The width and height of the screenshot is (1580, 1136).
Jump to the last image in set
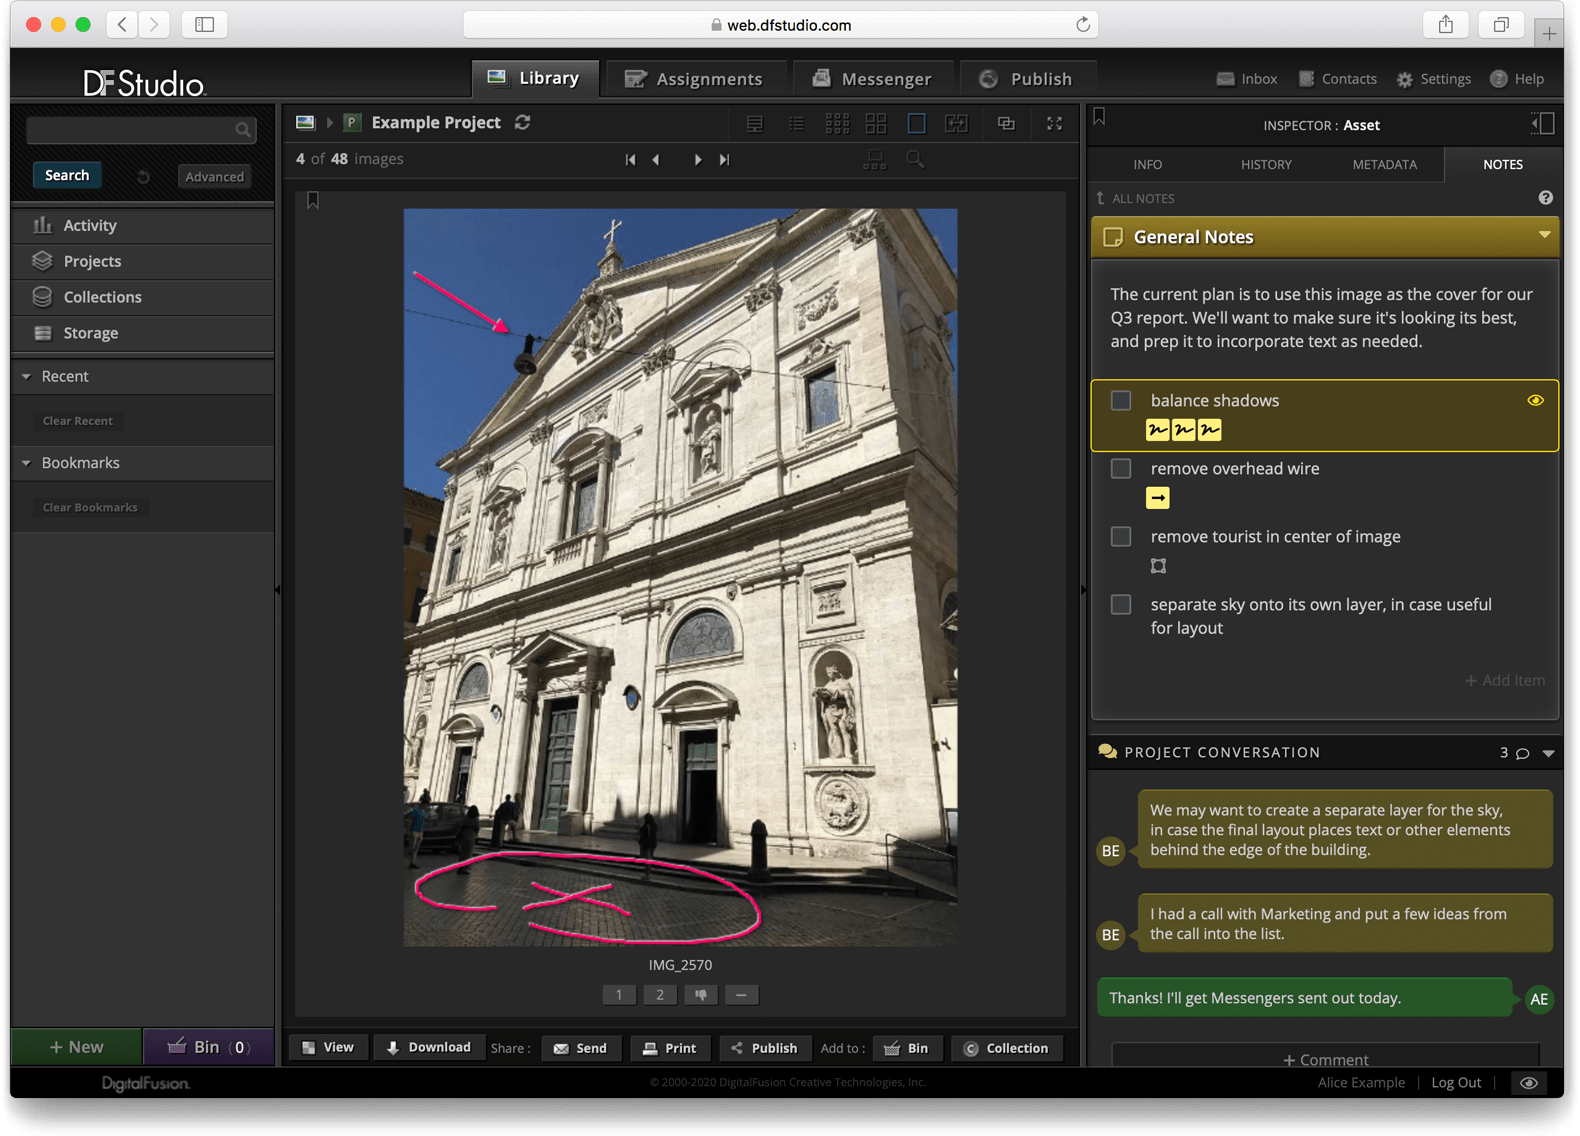tap(725, 160)
